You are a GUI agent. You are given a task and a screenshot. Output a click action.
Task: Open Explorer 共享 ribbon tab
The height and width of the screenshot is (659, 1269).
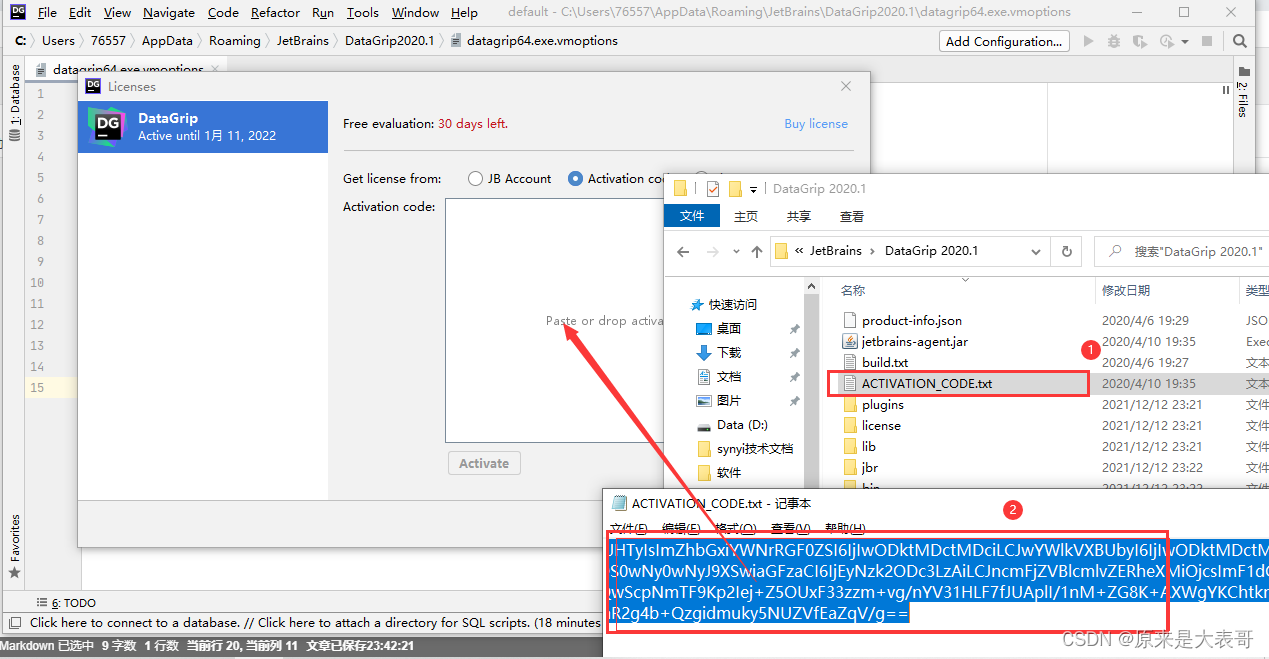click(x=799, y=216)
